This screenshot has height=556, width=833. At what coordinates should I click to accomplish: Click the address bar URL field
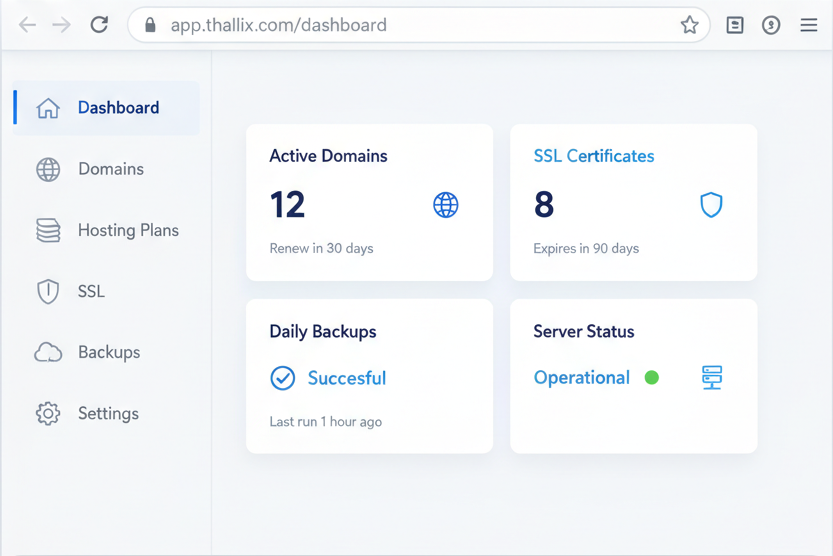click(x=419, y=24)
